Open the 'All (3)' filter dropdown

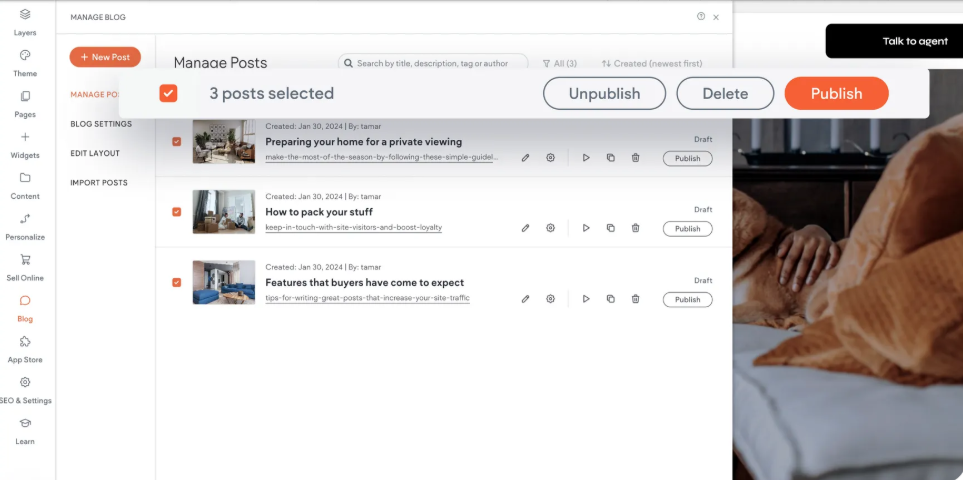(x=559, y=63)
